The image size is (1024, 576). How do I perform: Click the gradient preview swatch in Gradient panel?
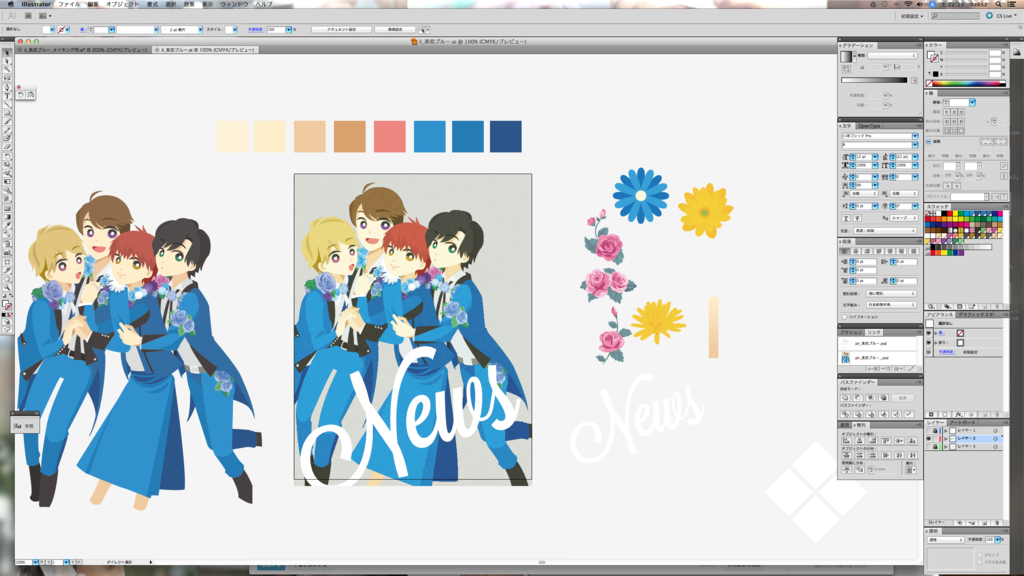(x=846, y=57)
